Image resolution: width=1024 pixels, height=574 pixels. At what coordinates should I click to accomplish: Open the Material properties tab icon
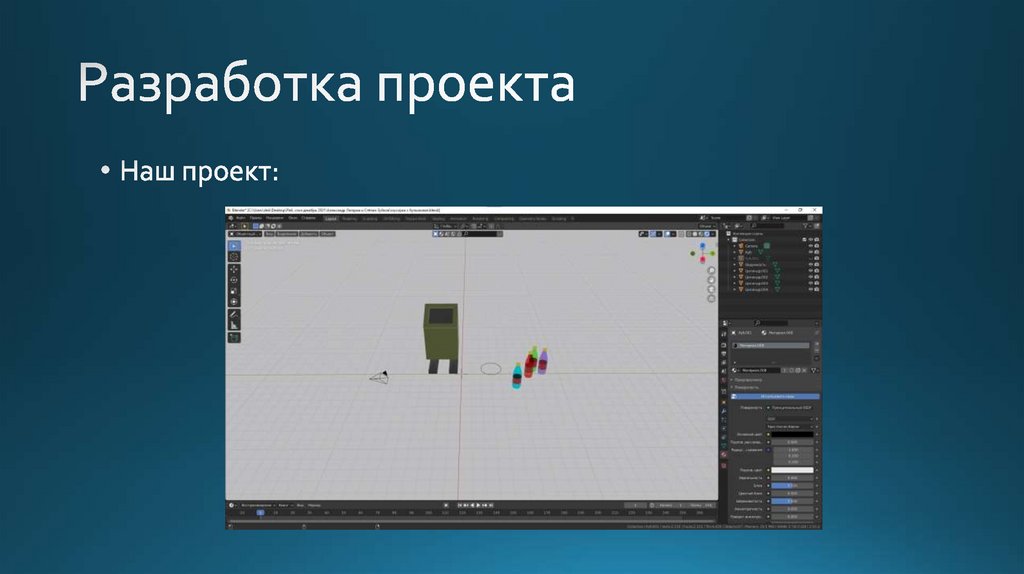pos(724,454)
